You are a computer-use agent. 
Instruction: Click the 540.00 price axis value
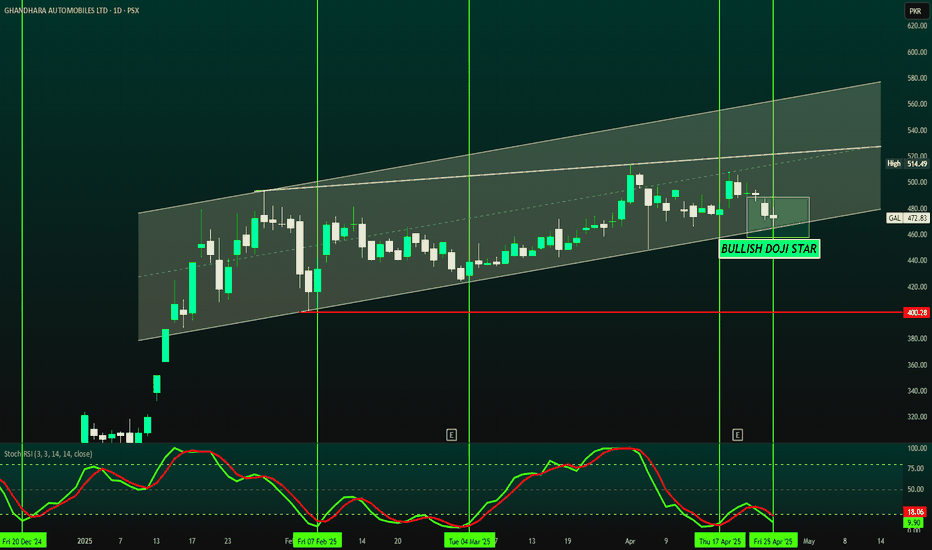(x=917, y=130)
